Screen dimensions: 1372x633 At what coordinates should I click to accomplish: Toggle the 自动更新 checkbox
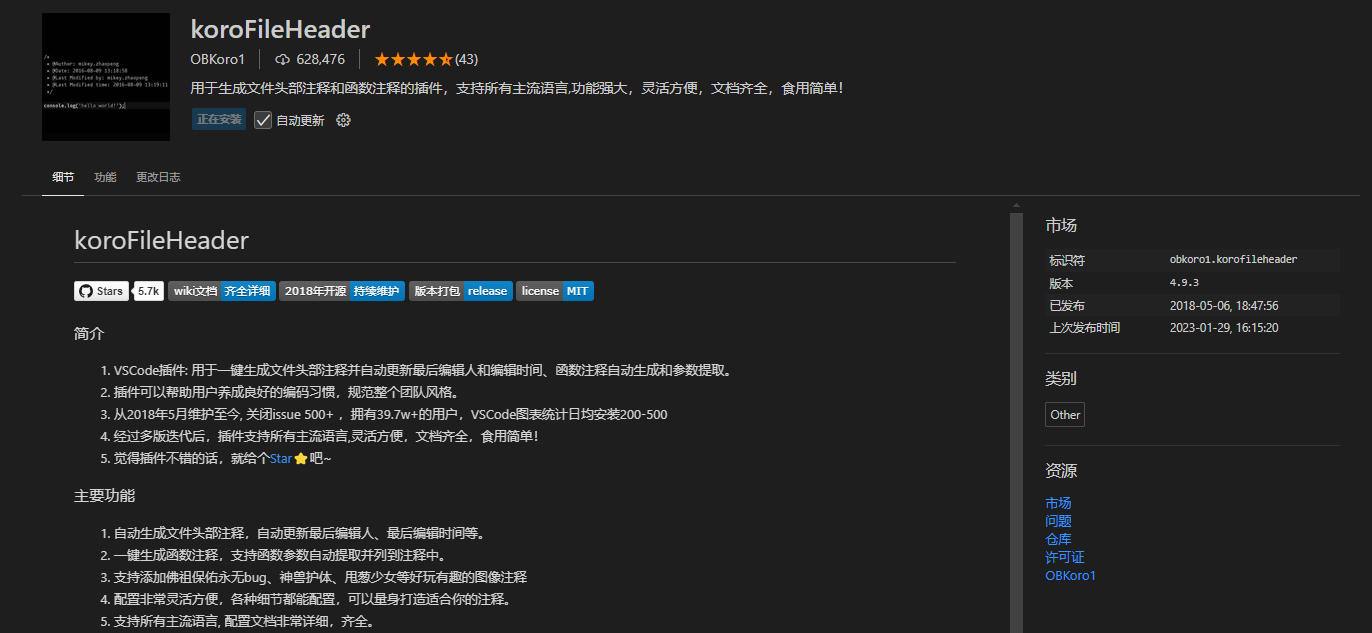[x=263, y=120]
